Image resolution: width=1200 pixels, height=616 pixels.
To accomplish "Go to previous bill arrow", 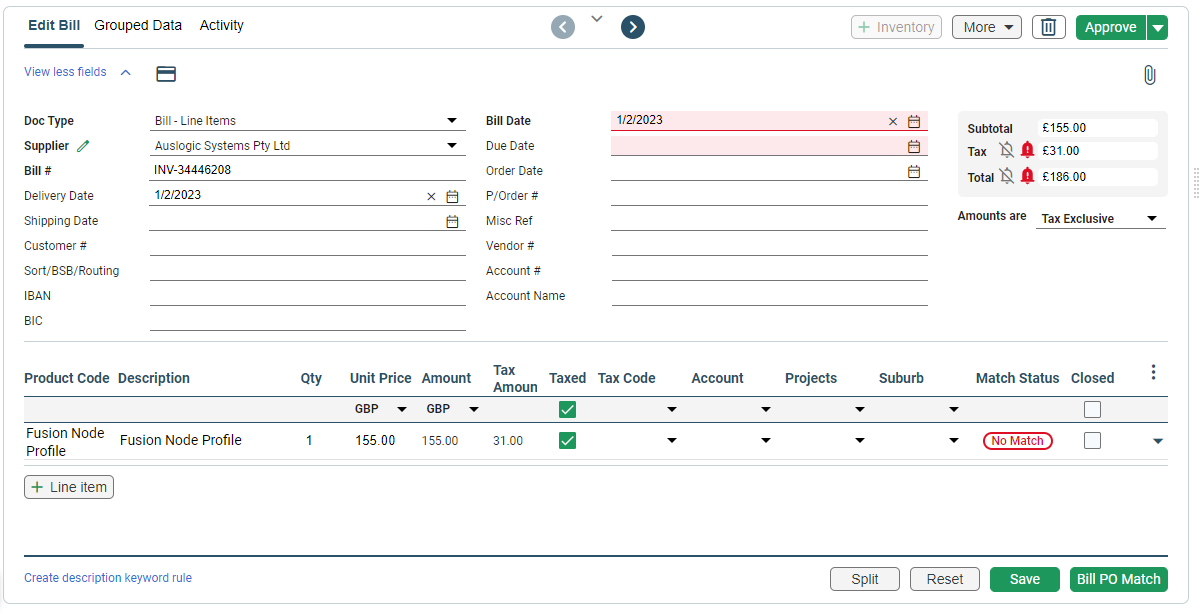I will [x=563, y=27].
